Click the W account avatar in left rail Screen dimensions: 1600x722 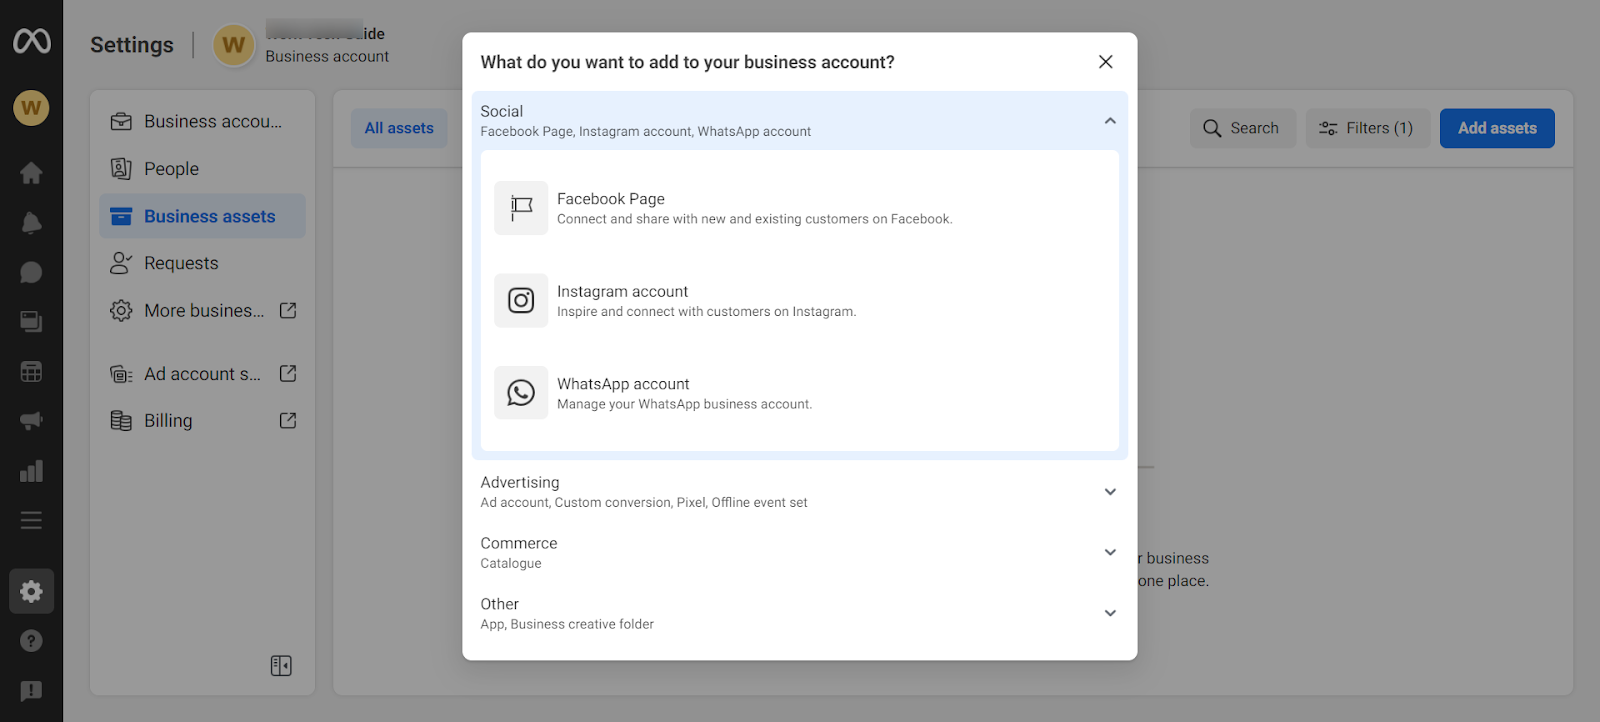pos(31,108)
